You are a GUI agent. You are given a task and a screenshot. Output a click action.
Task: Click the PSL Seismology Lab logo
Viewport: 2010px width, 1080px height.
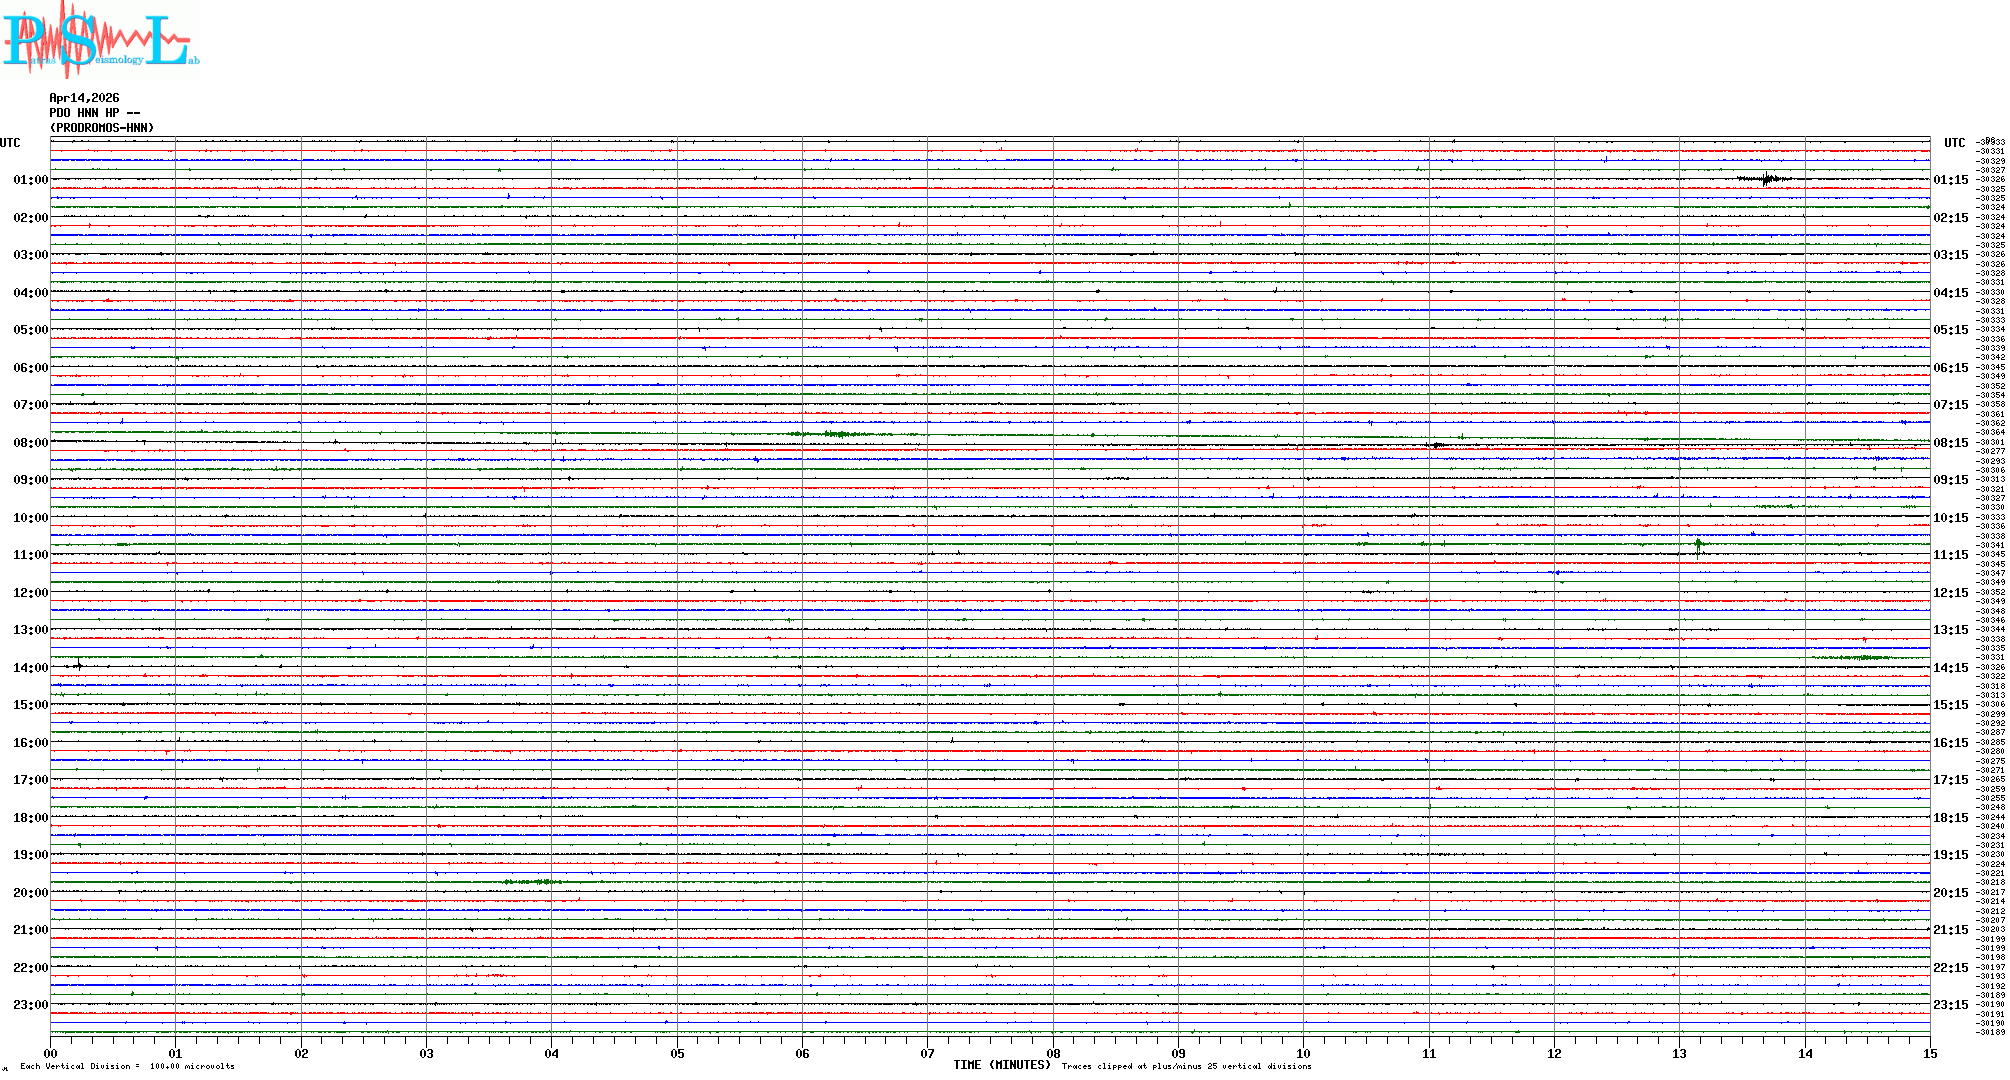pos(100,40)
